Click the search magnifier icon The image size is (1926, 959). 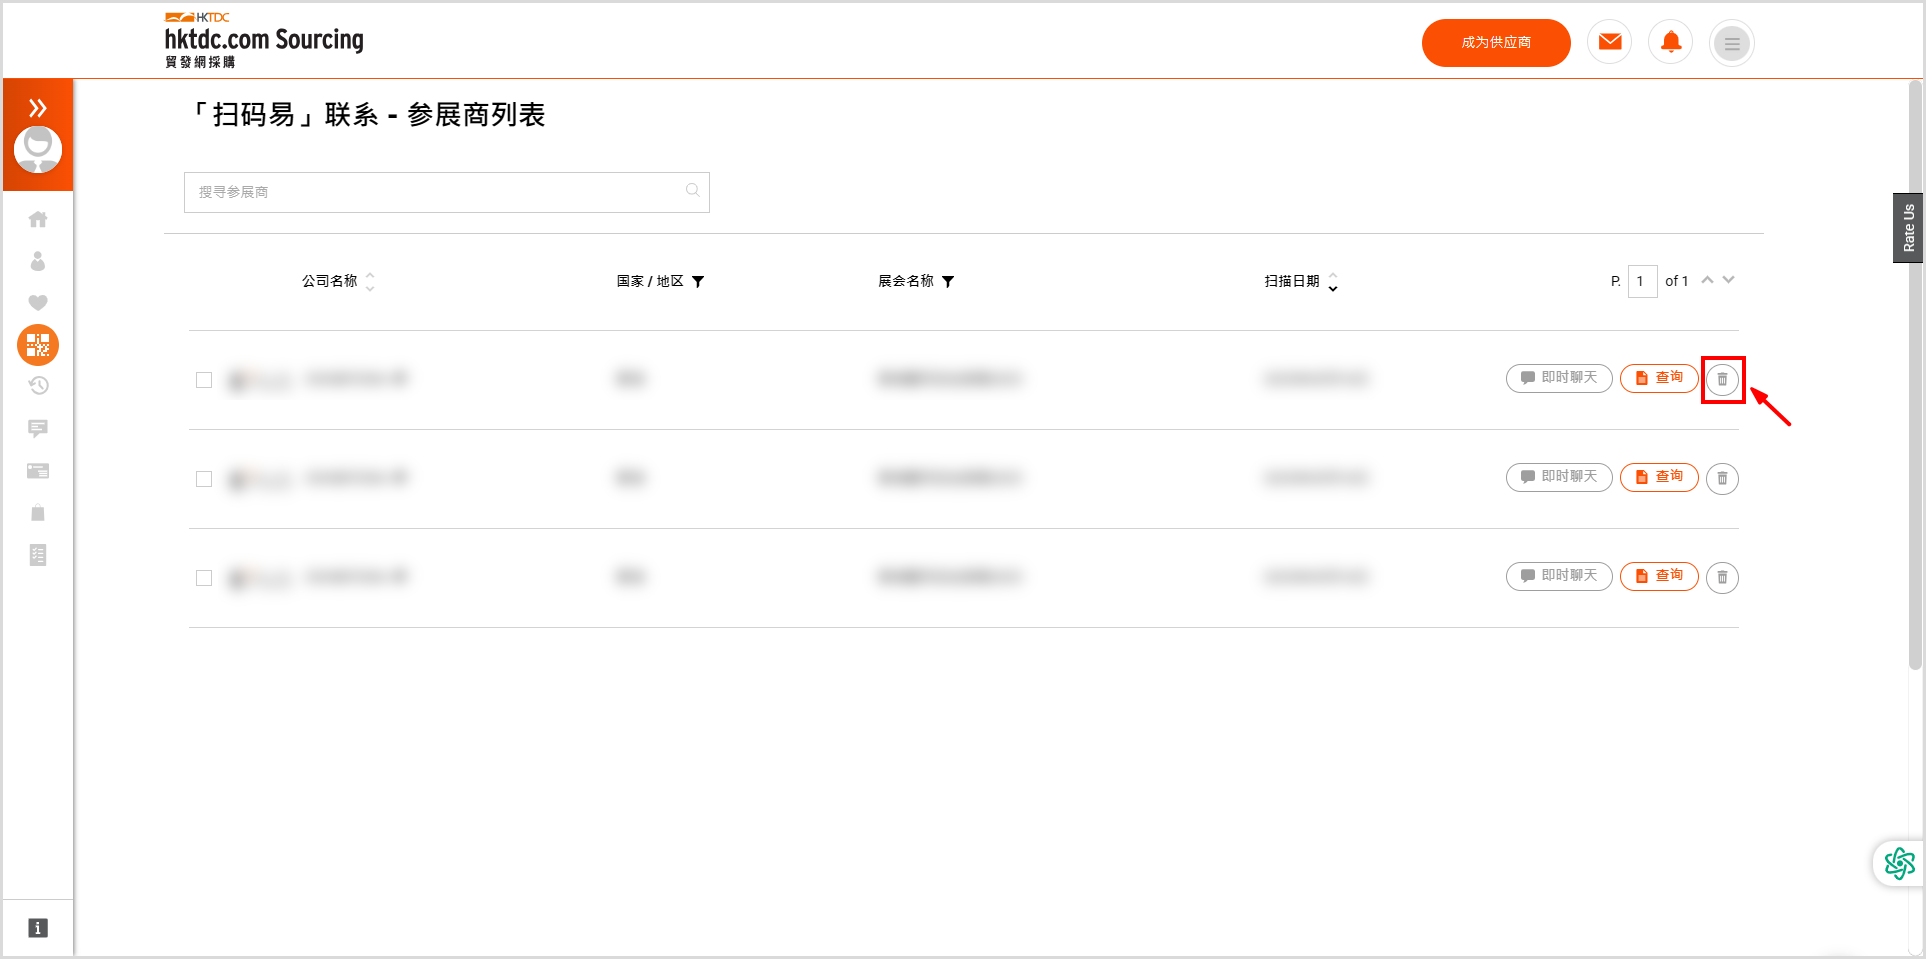(692, 190)
